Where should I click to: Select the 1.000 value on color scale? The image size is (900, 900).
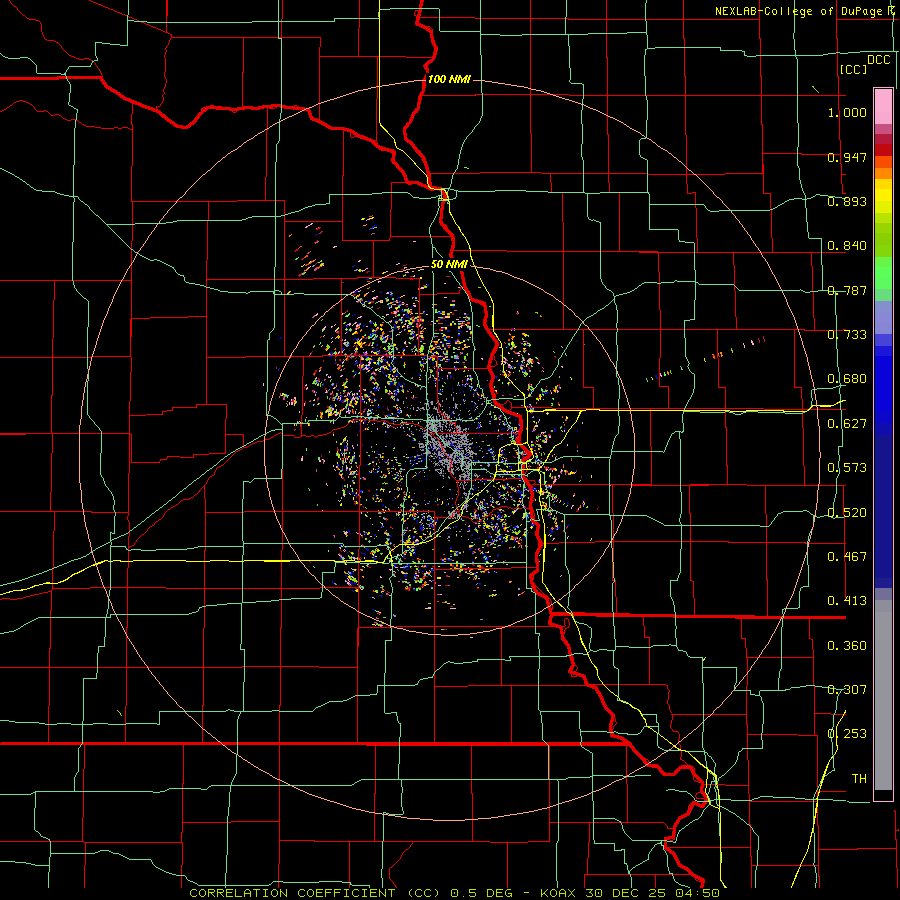coord(847,112)
